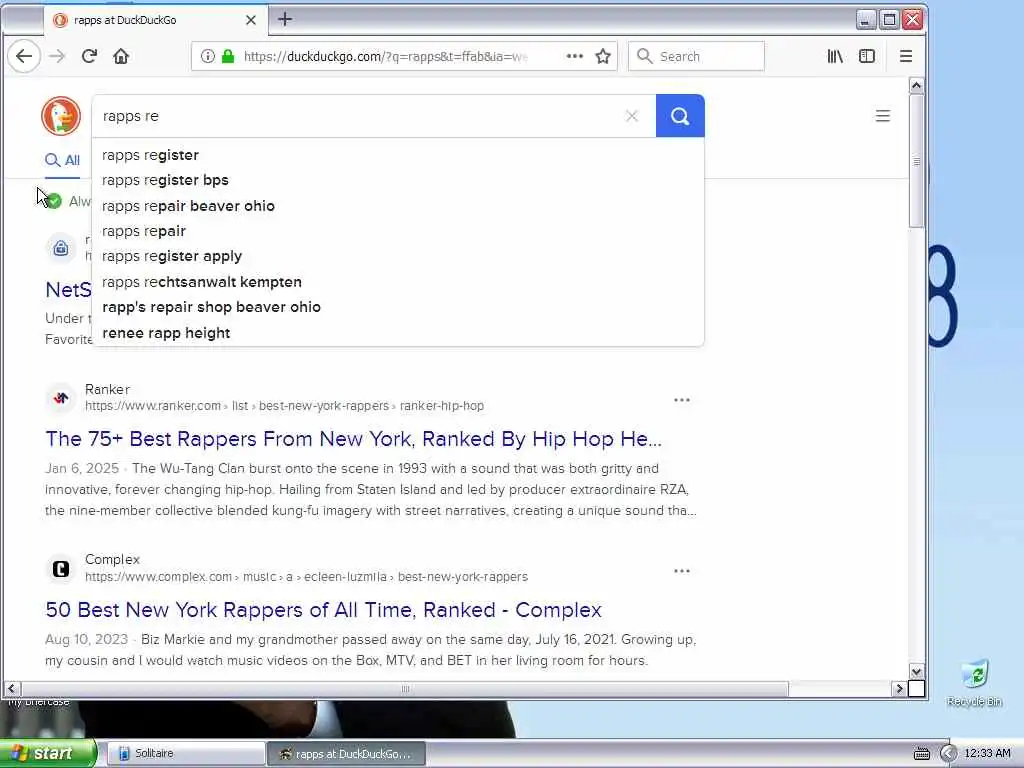Choose suggestion renee rapp height
Screen dimensions: 1024x768
398,333
